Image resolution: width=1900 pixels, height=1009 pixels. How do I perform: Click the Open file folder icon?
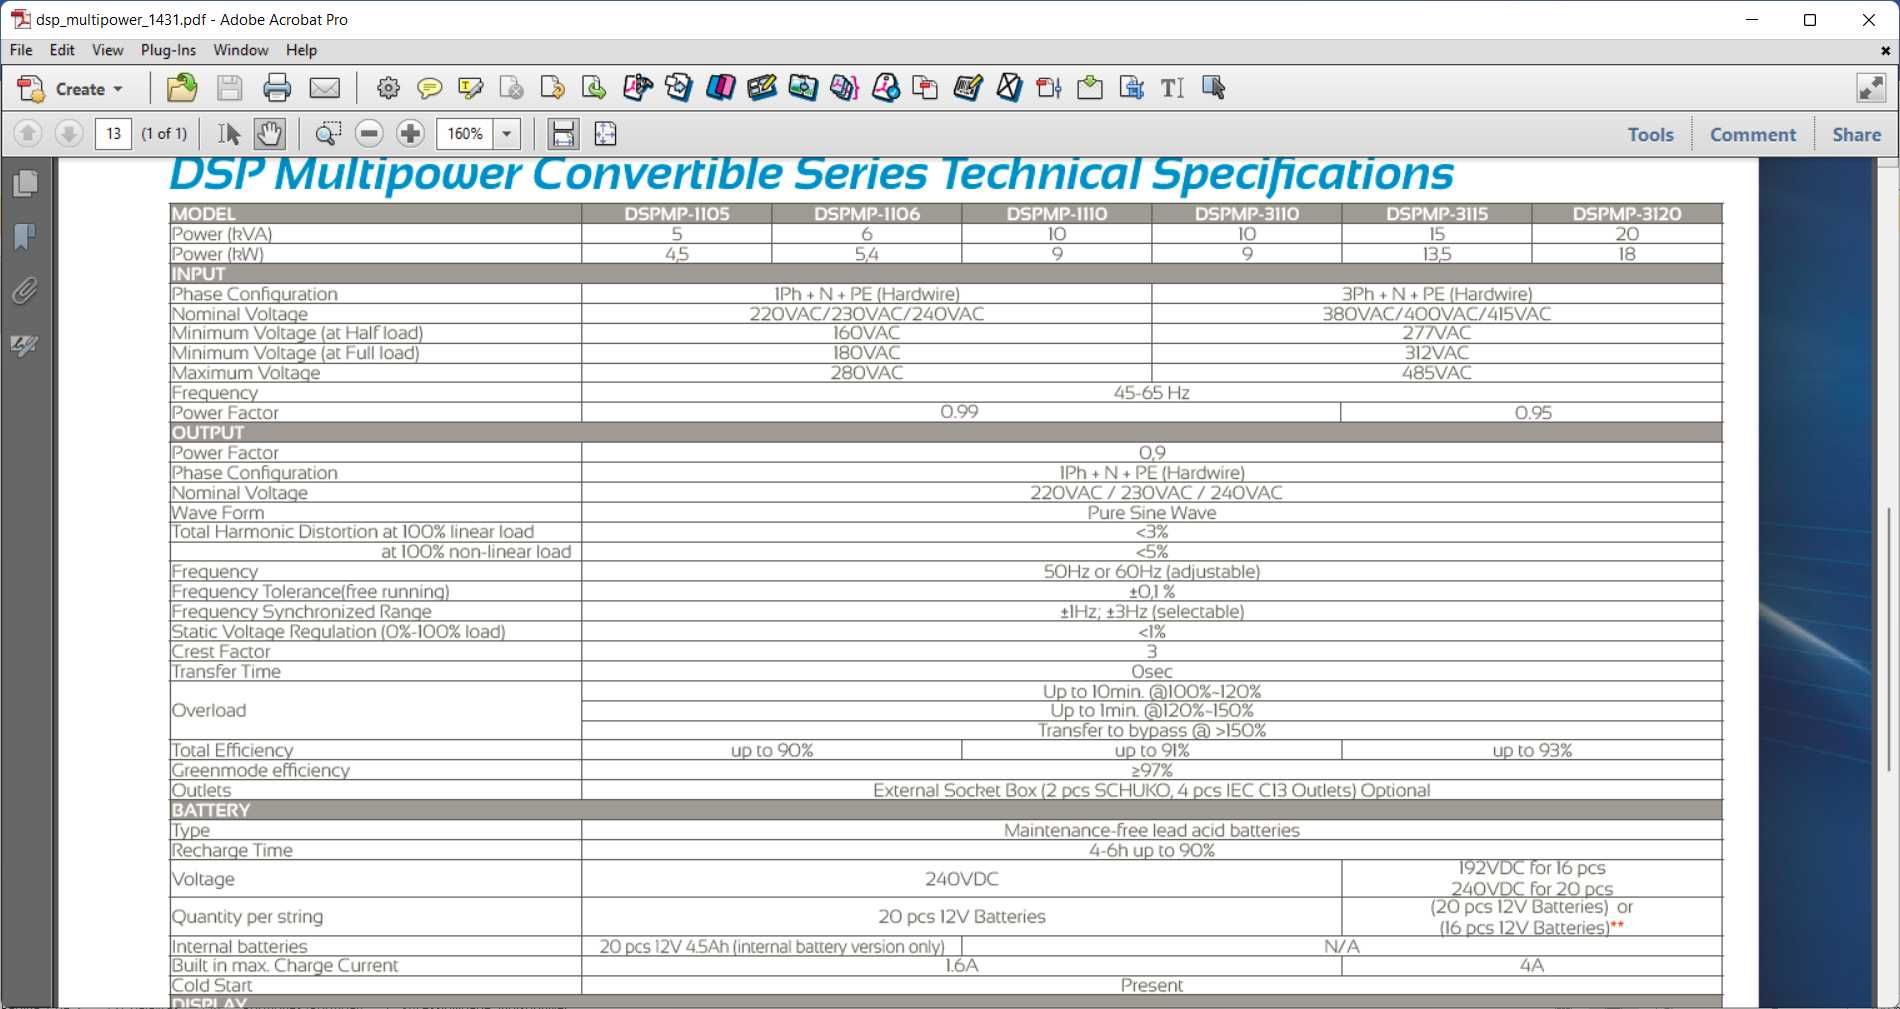click(x=181, y=89)
